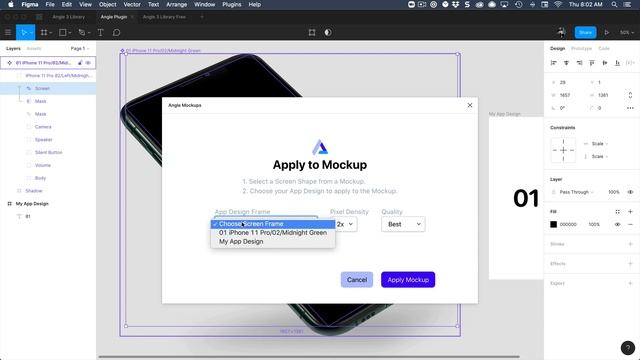This screenshot has height=360, width=640.
Task: Toggle layer visibility eye in the Layer section
Action: click(x=630, y=192)
